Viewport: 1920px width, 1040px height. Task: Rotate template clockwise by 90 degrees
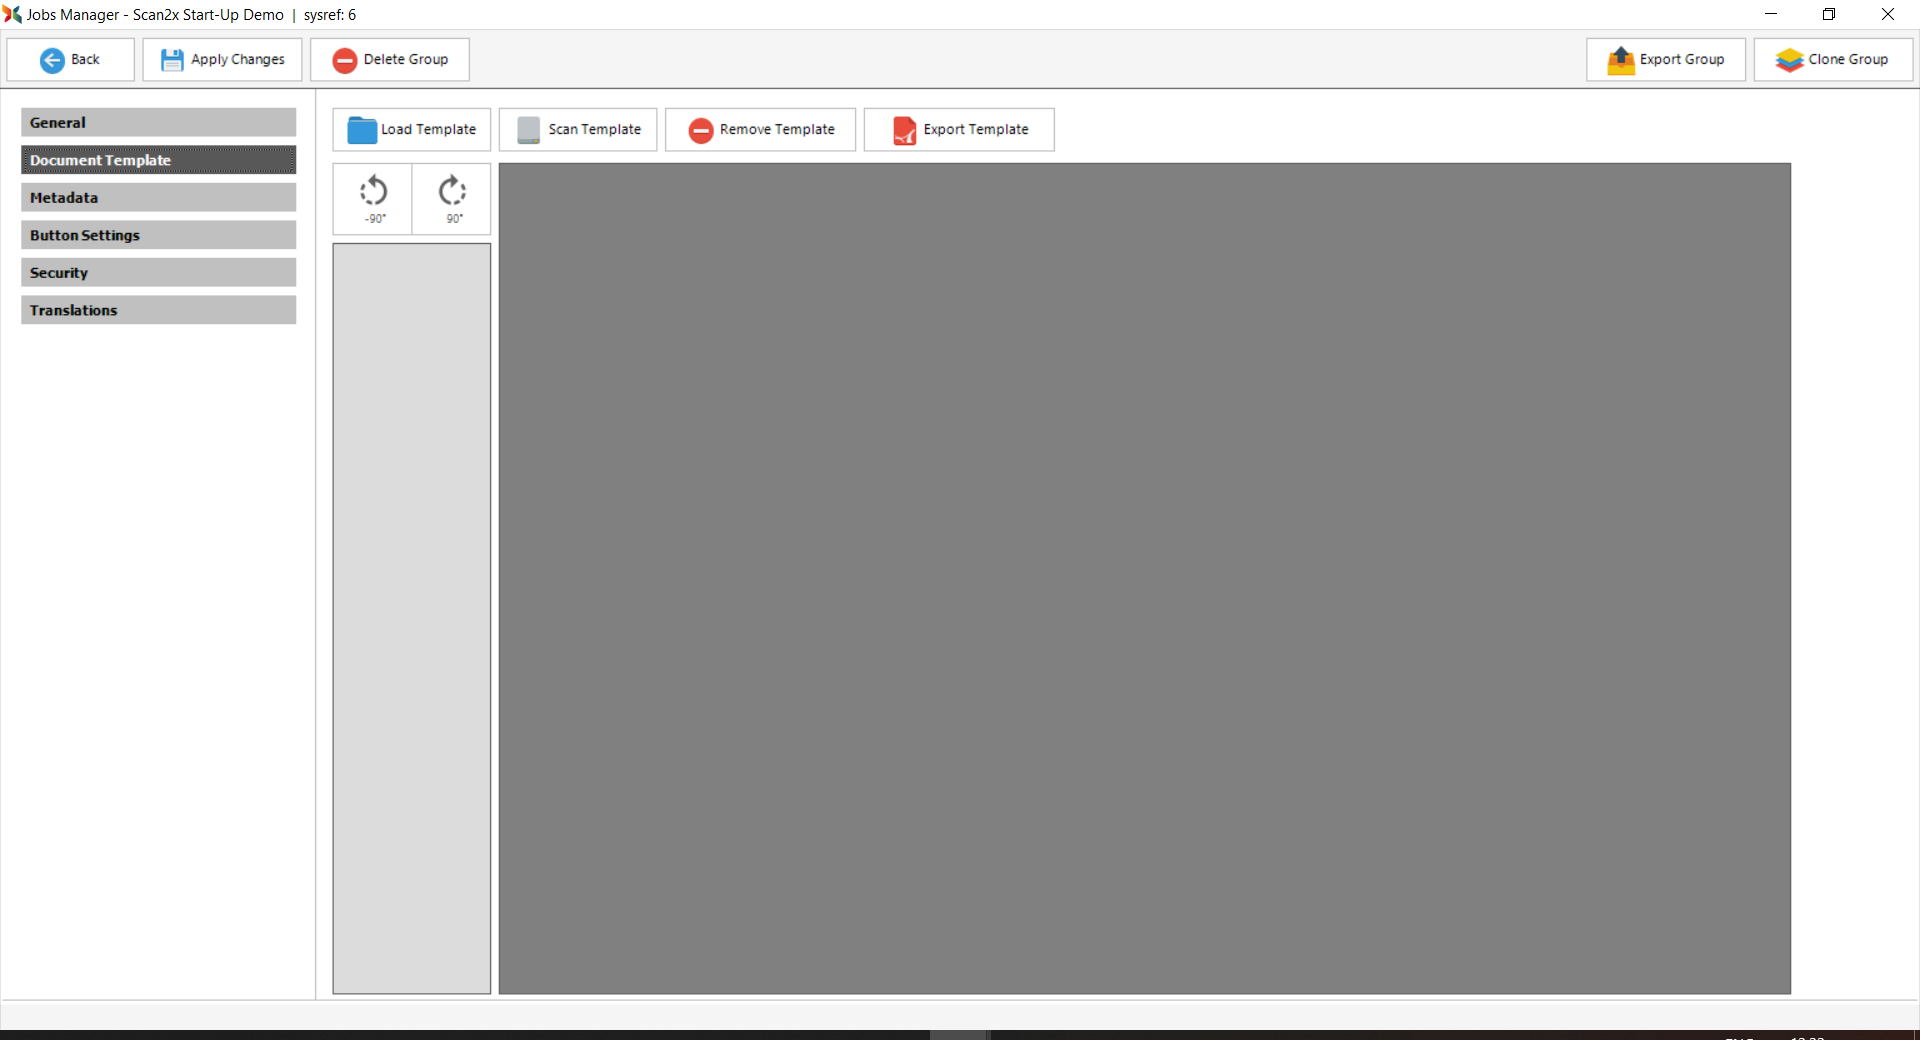(x=452, y=199)
